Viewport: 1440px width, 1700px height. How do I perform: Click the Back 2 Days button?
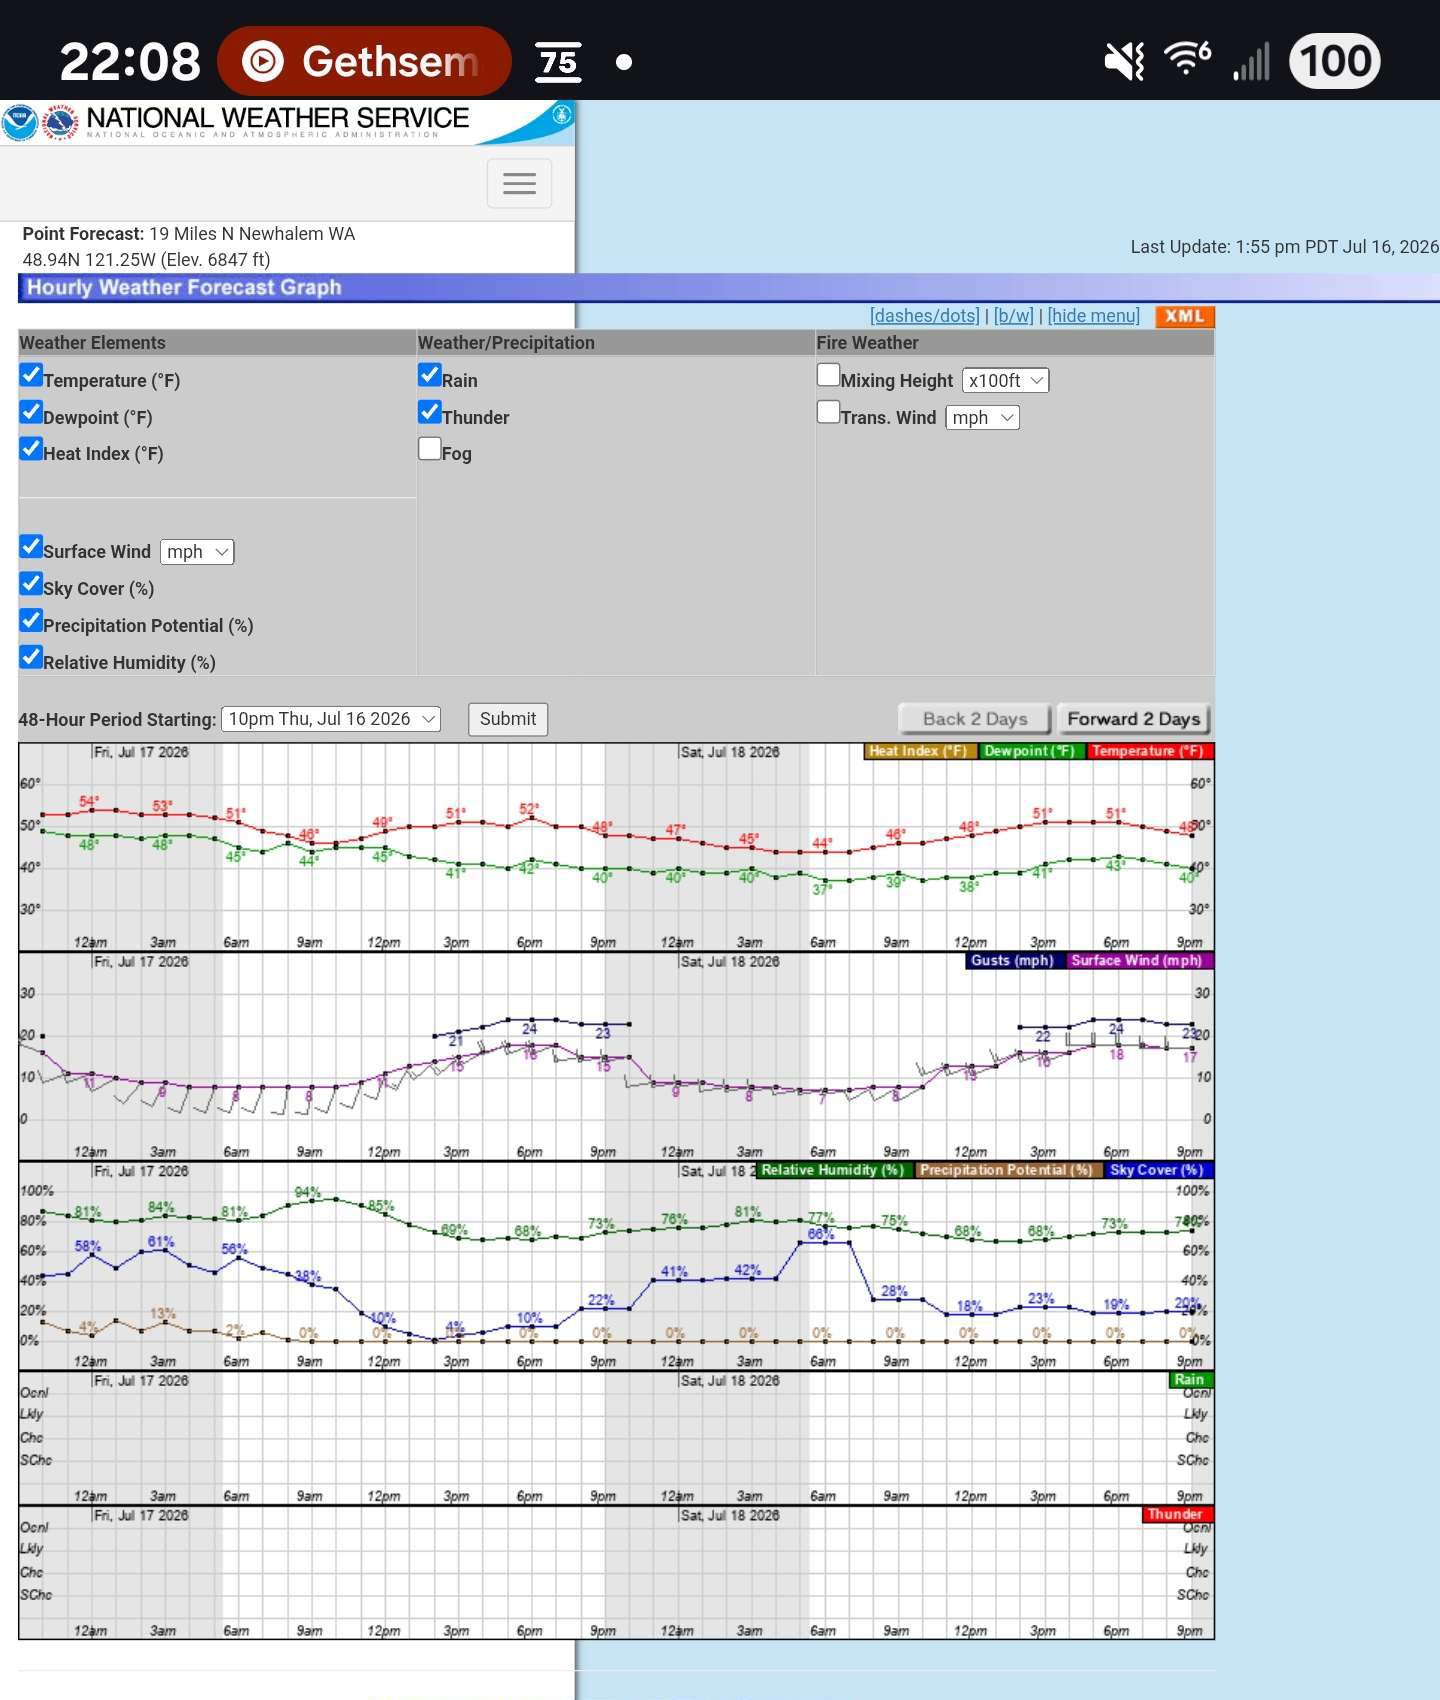[x=975, y=719]
